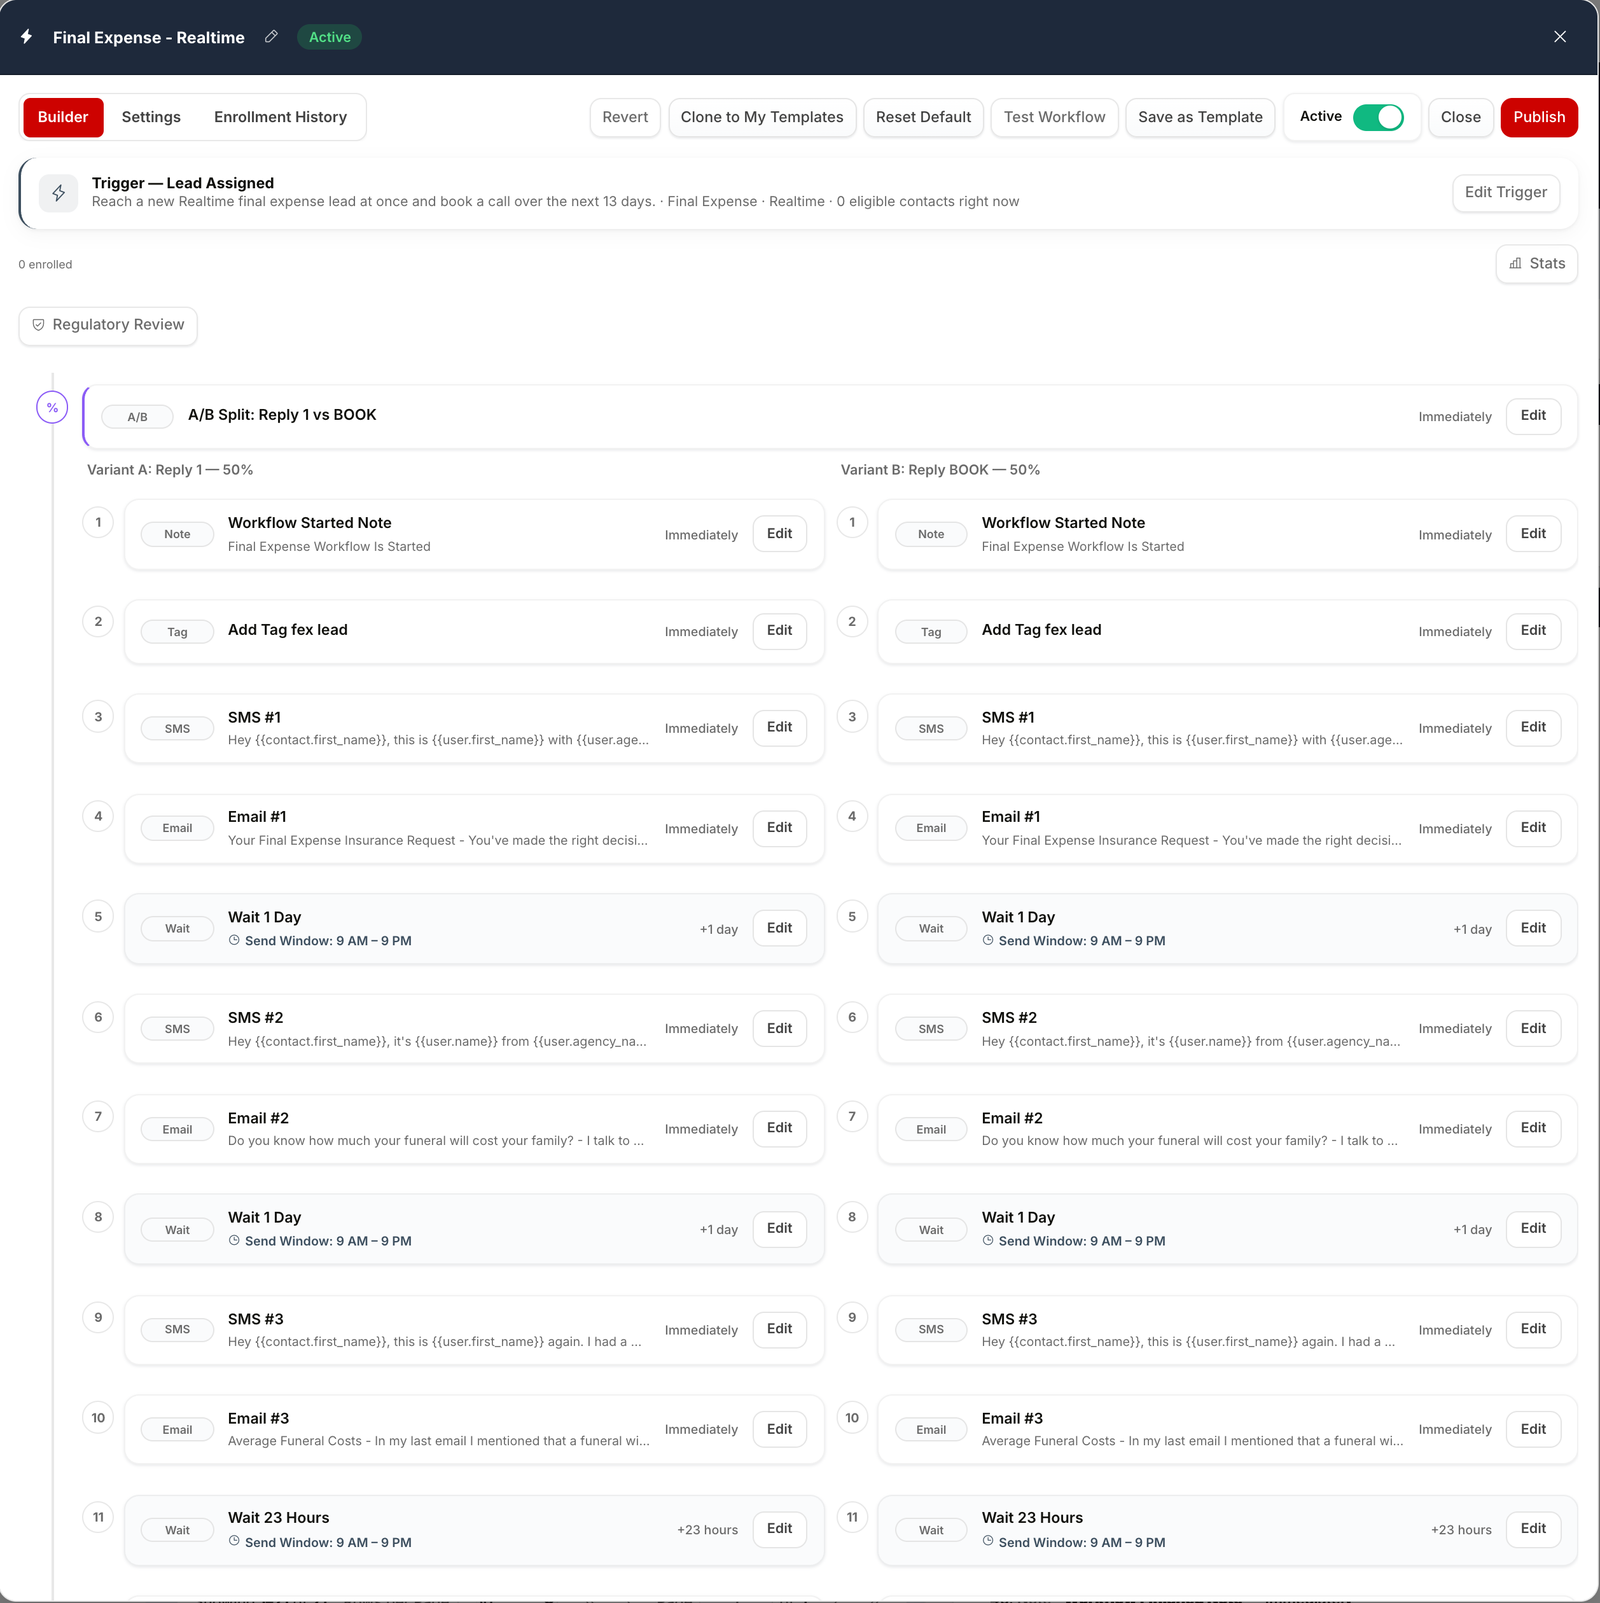Viewport: 1600px width, 1603px height.
Task: Click the SMS badge of Variant B SMS #3
Action: point(931,1330)
